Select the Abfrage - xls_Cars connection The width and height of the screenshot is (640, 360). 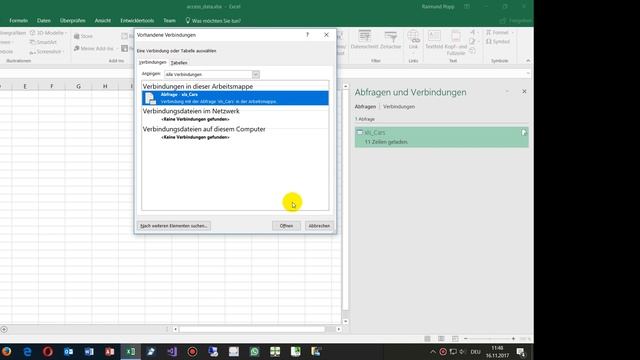235,98
